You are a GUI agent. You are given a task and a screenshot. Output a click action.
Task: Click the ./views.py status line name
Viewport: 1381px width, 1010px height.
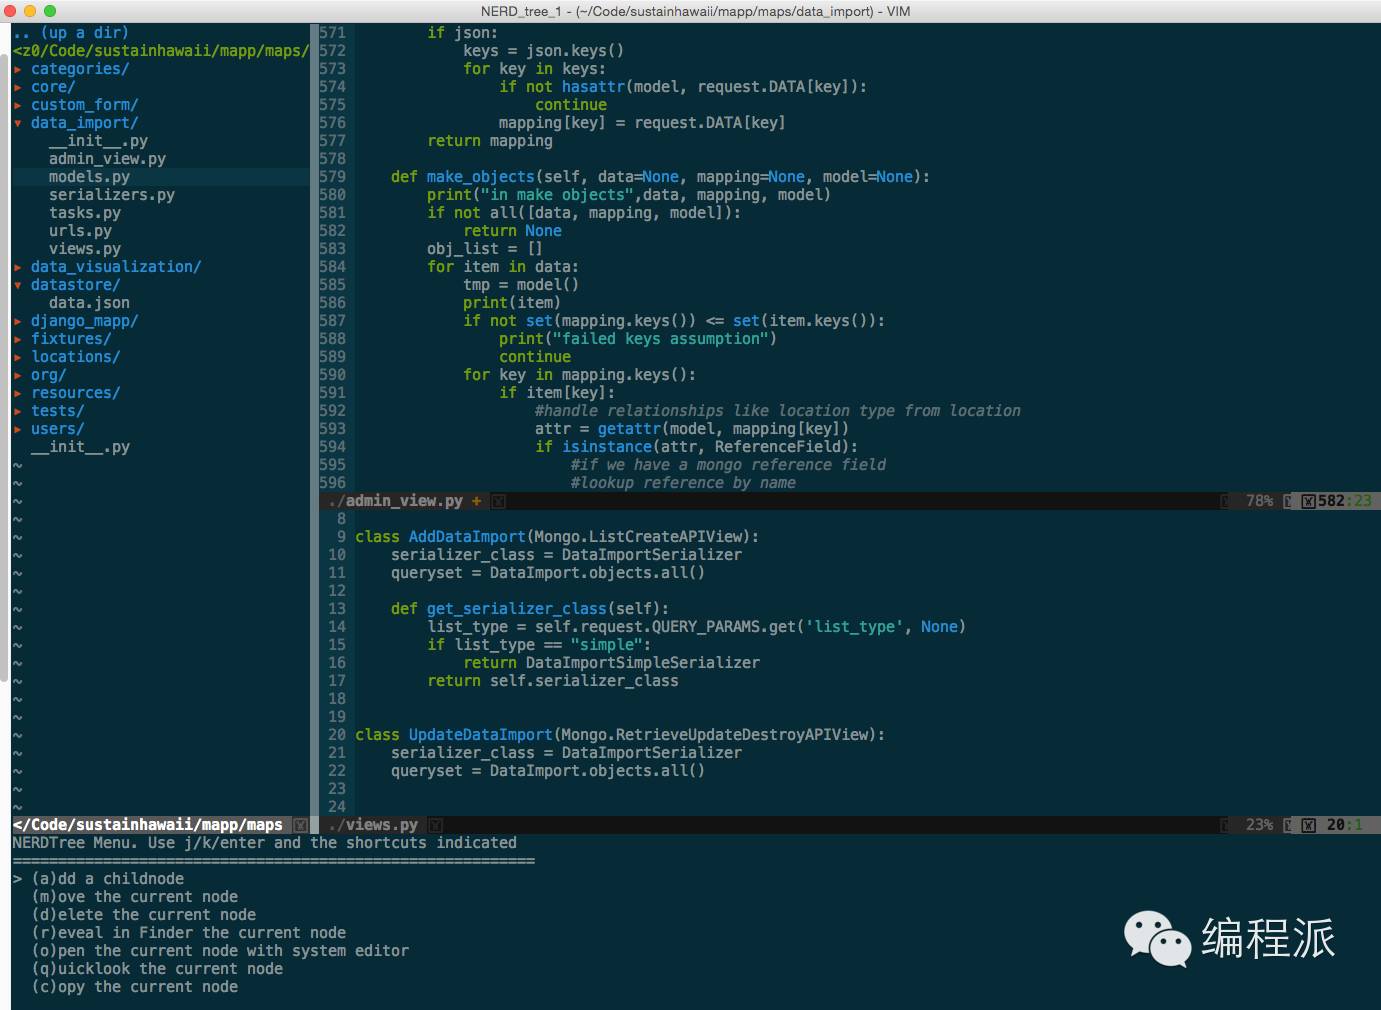point(373,825)
